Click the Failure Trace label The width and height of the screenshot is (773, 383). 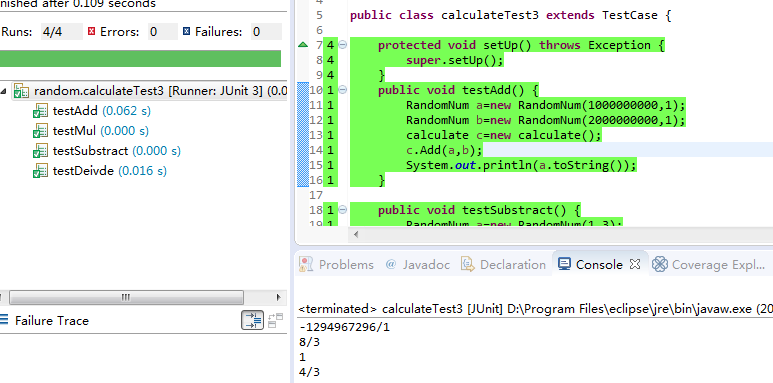(x=52, y=321)
